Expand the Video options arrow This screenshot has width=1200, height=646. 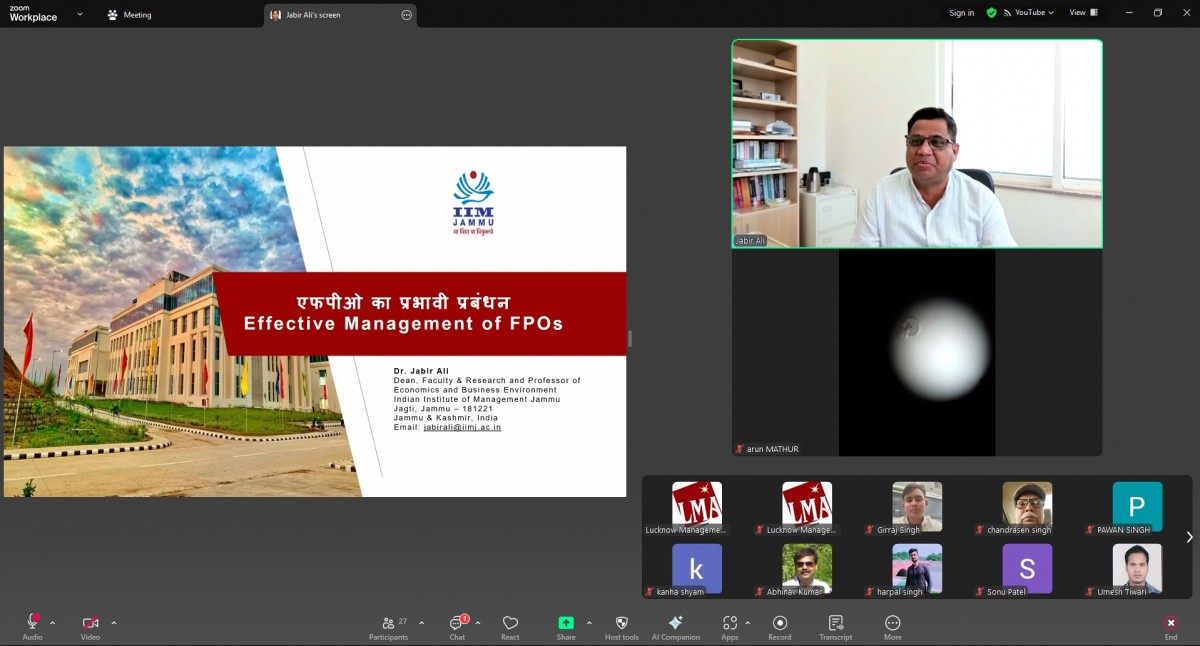113,623
